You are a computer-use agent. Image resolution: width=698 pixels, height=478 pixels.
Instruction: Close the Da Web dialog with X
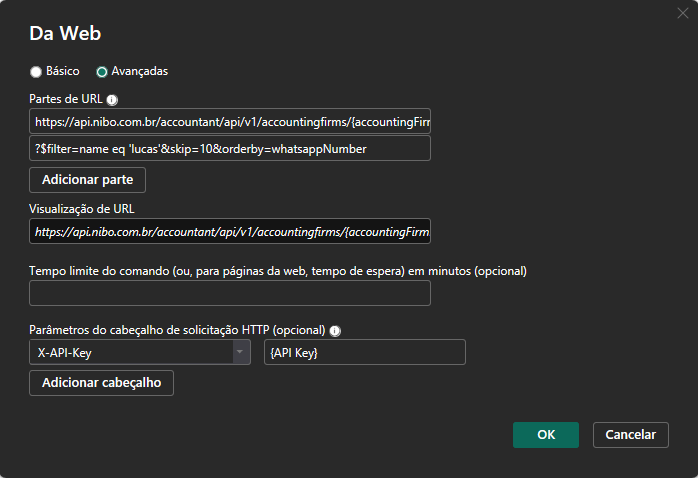tap(682, 13)
